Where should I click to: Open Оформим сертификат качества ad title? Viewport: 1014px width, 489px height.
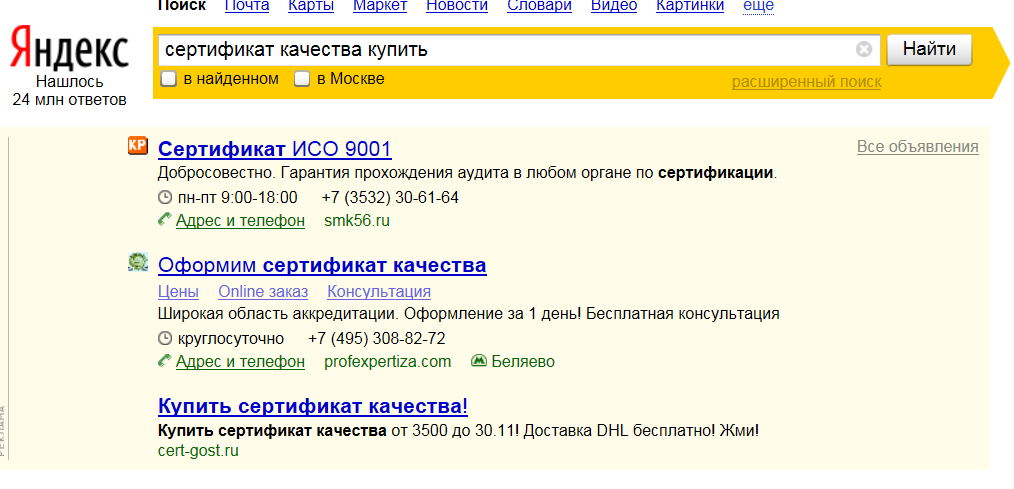(x=322, y=265)
